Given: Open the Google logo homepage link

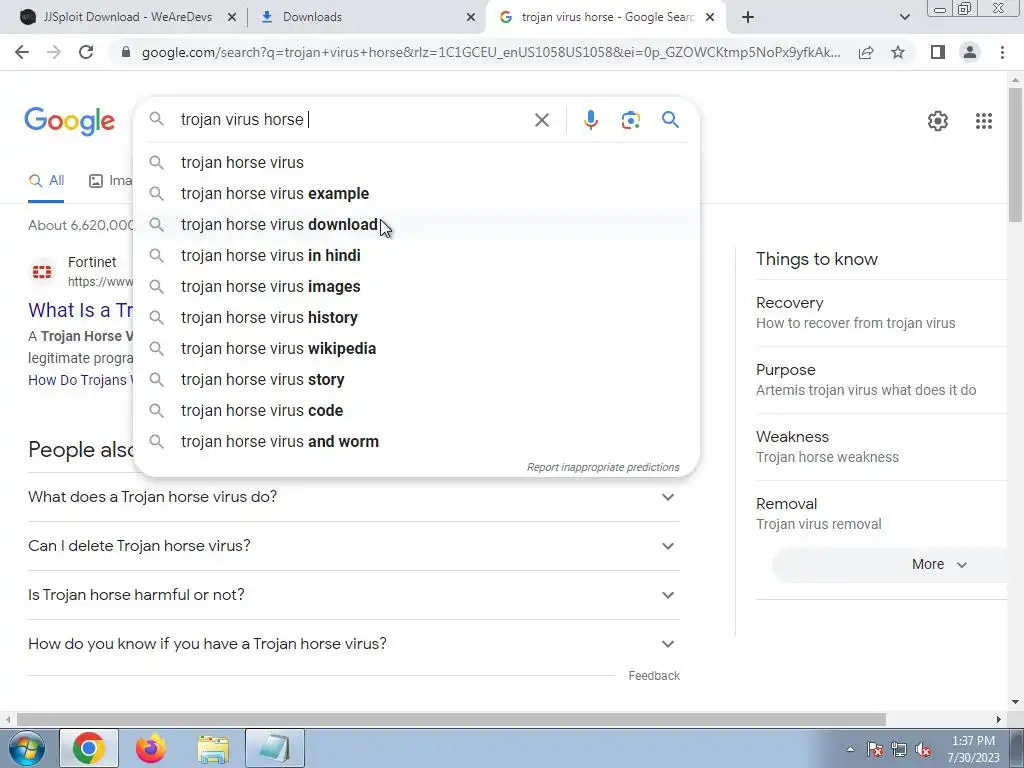Looking at the screenshot, I should [69, 121].
